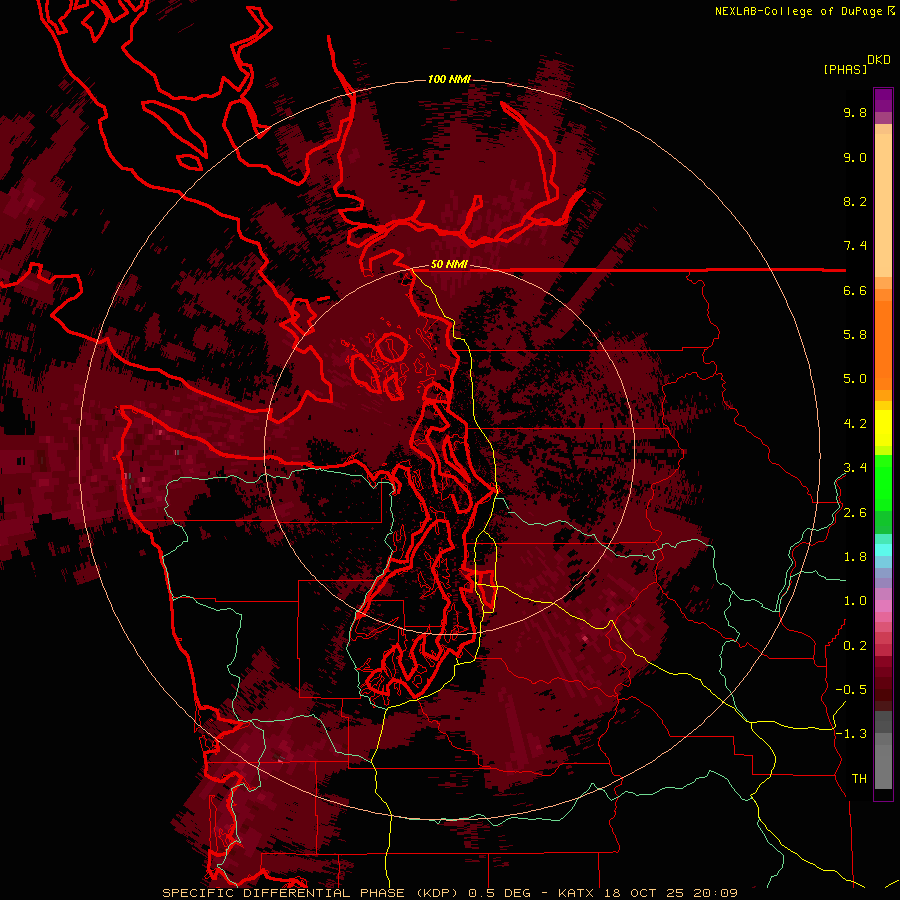900x900 pixels.
Task: Click the 2.6 scale value
Action: (855, 513)
